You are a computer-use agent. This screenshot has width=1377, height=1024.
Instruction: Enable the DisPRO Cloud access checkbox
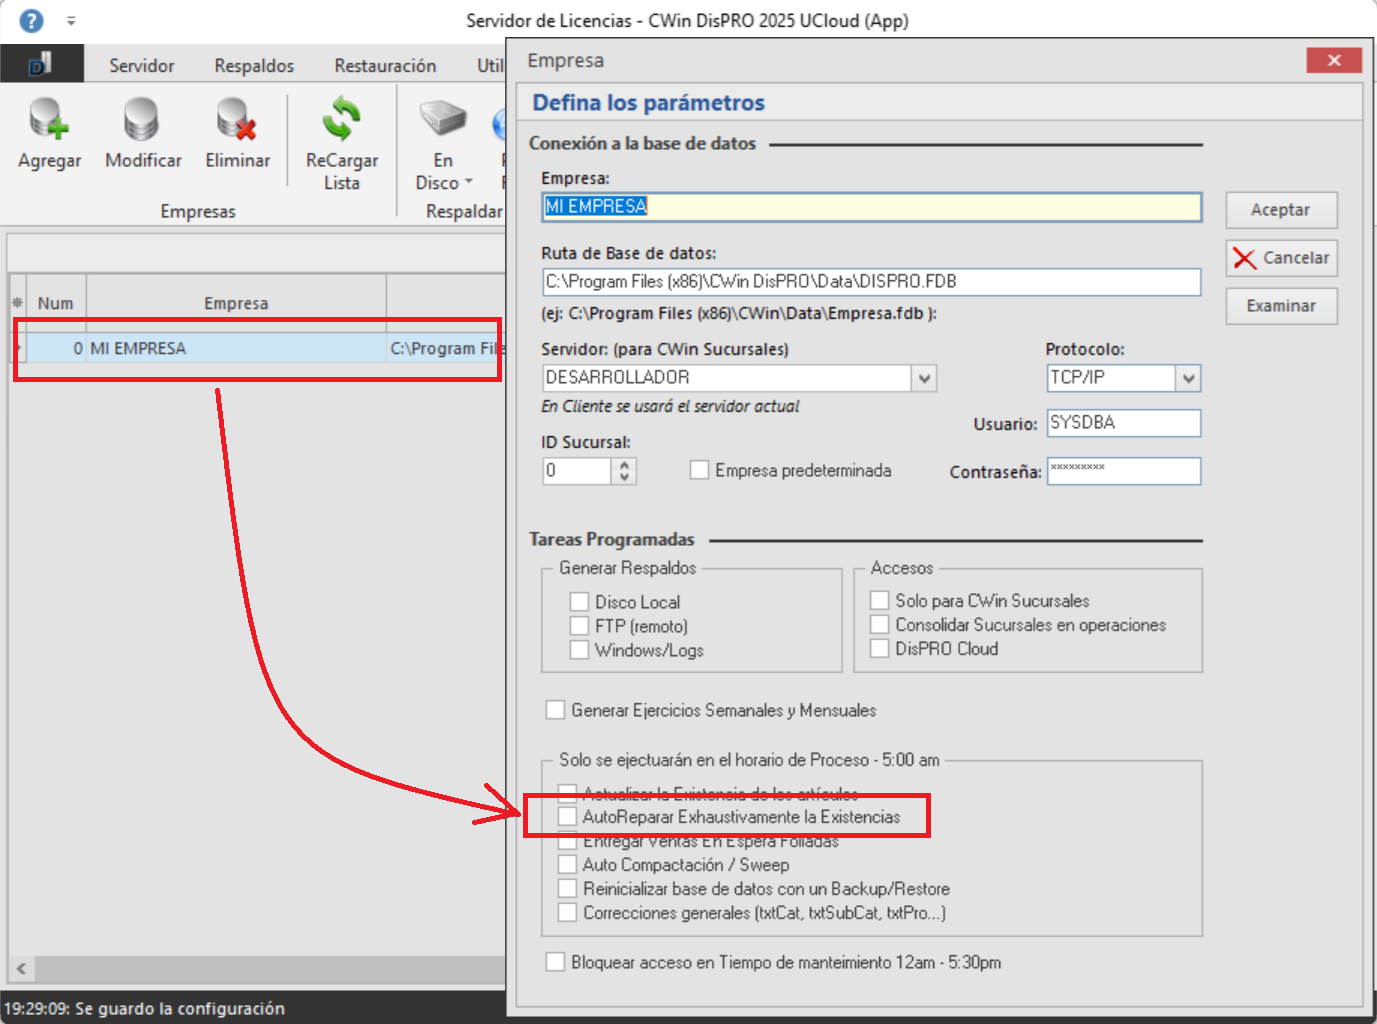coord(880,649)
